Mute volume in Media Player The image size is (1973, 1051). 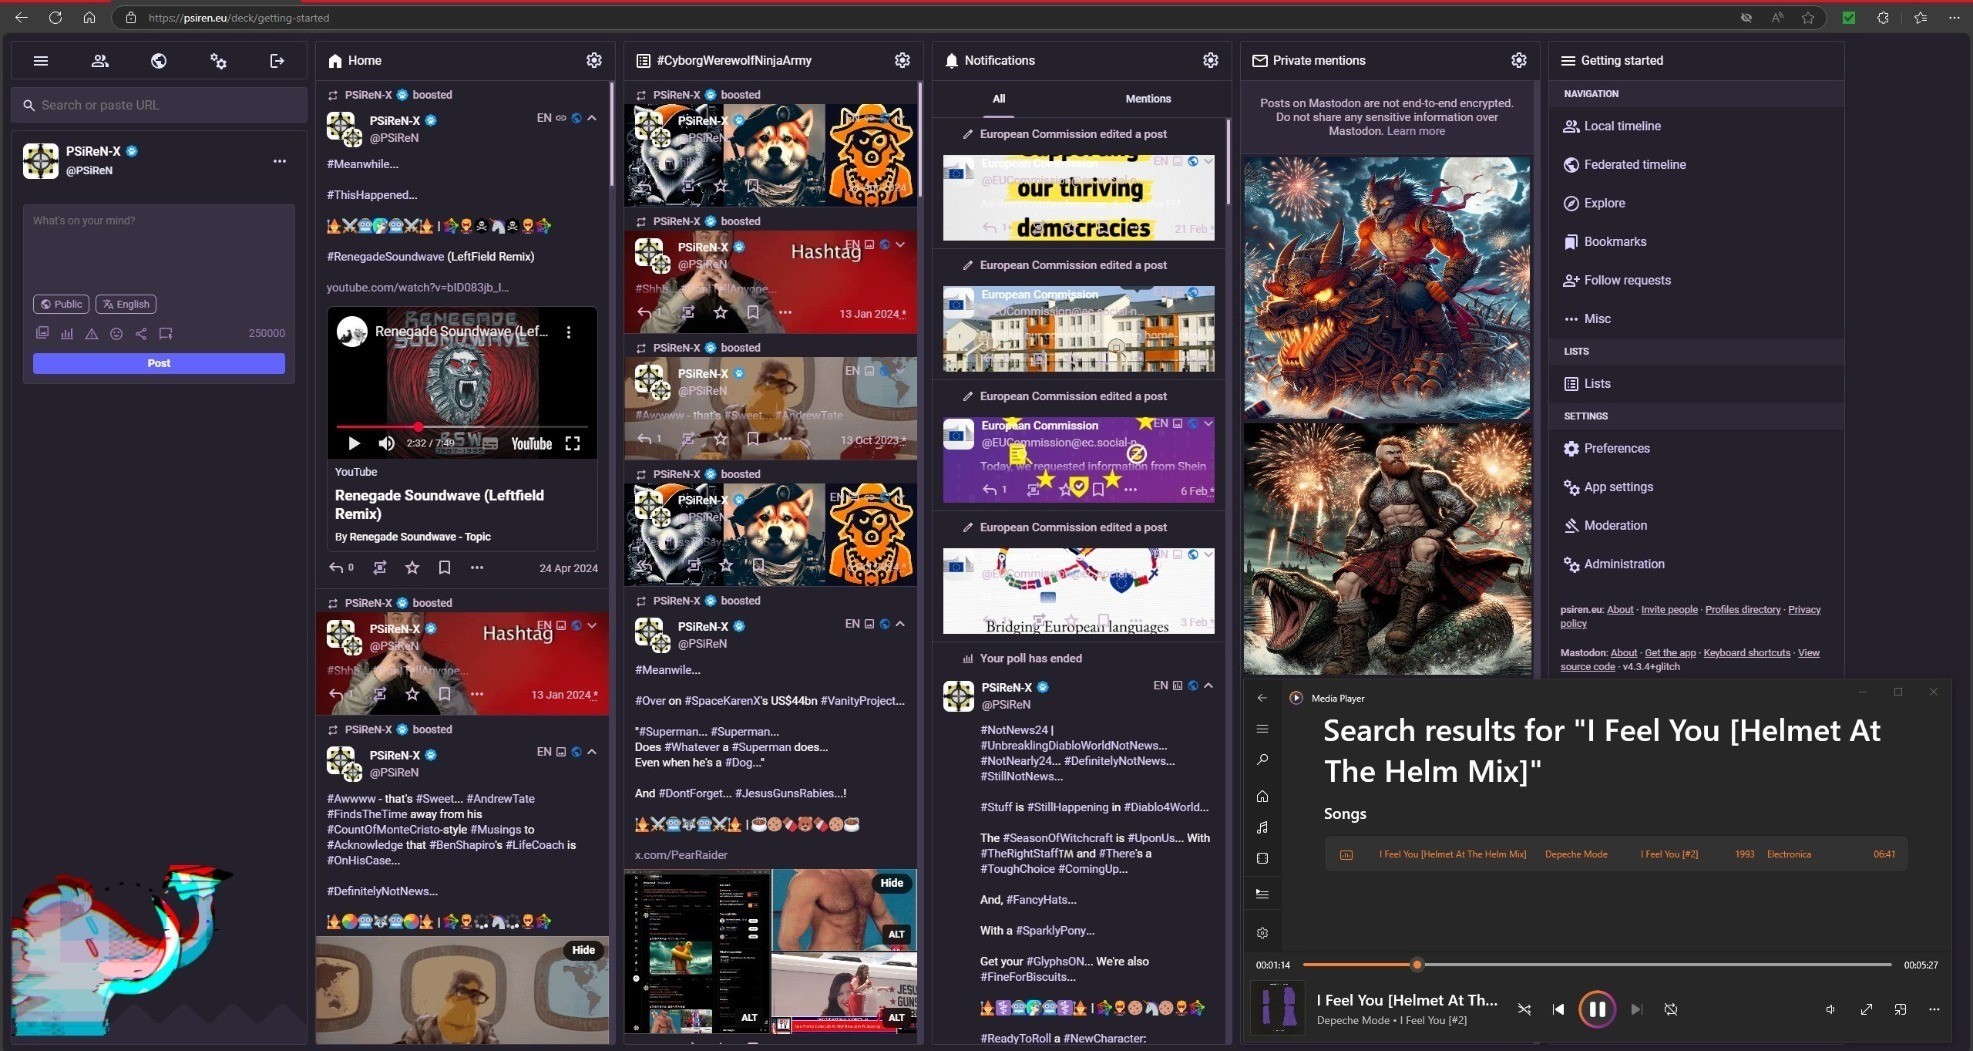1830,1009
